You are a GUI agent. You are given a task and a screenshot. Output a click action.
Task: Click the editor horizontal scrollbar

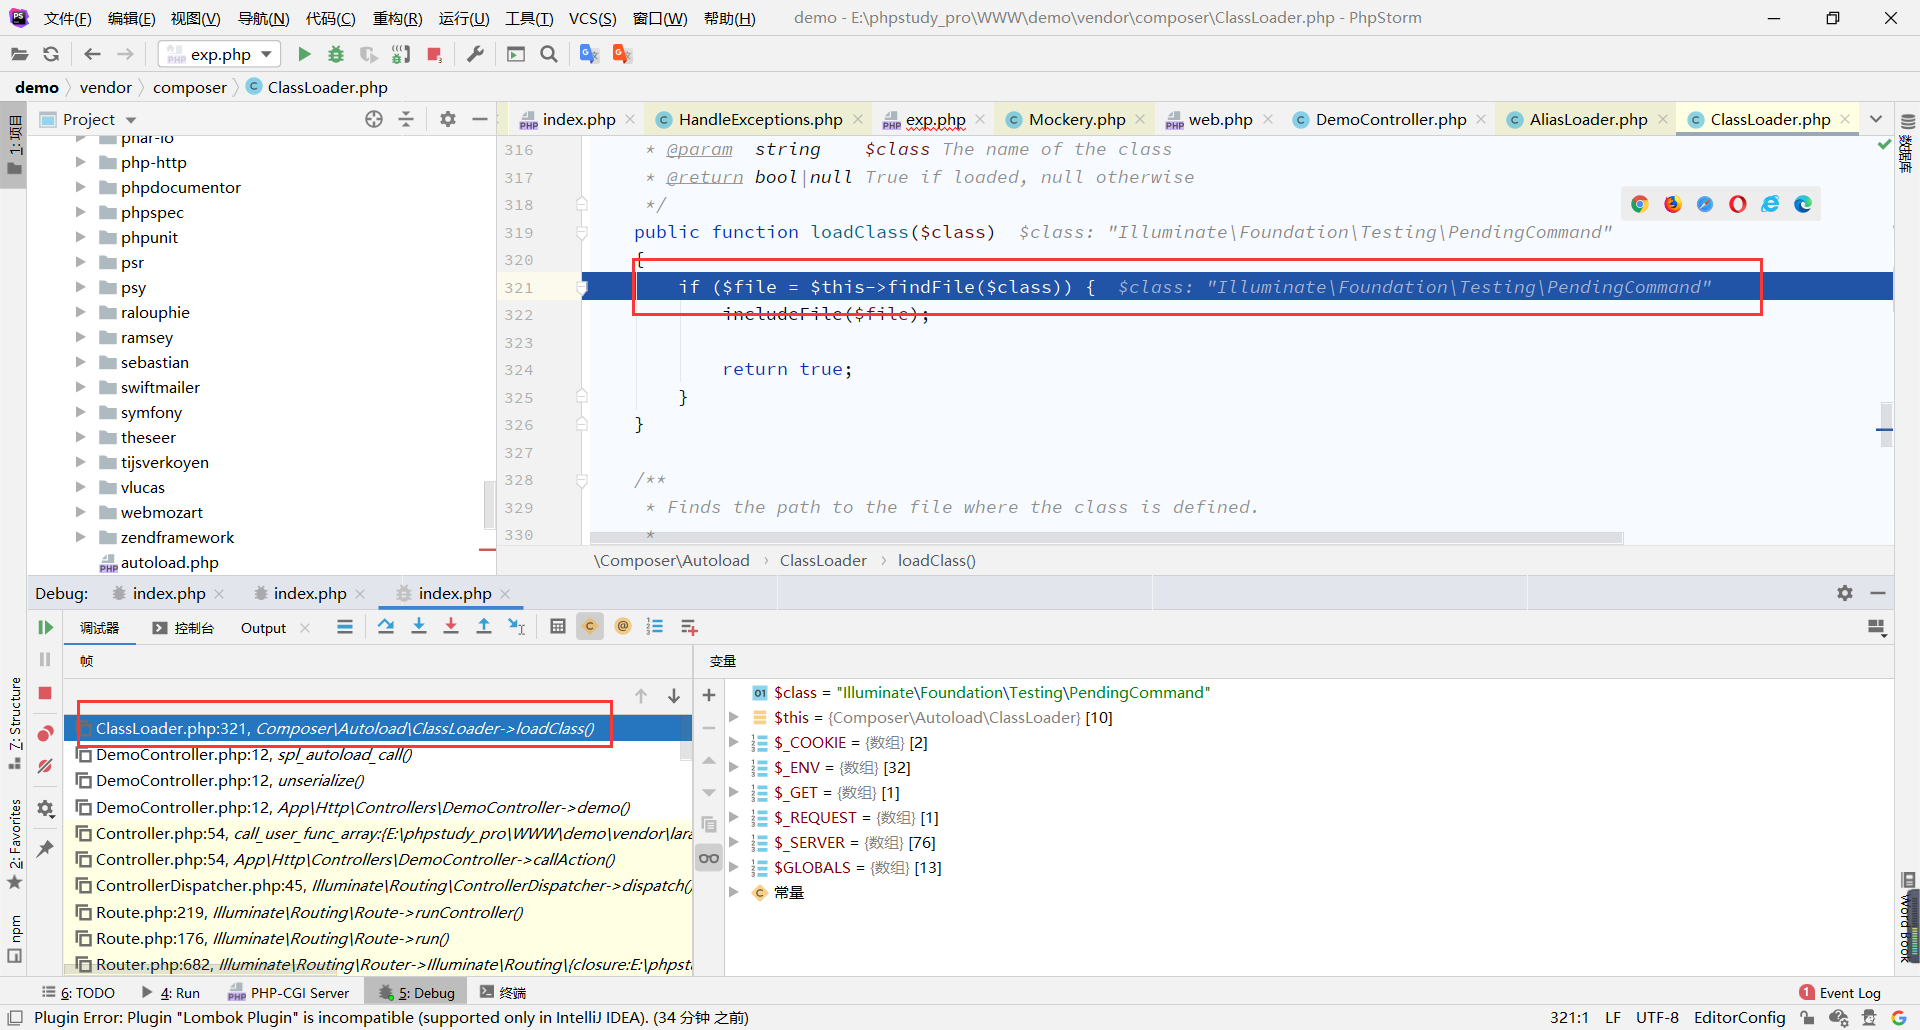pos(1106,538)
